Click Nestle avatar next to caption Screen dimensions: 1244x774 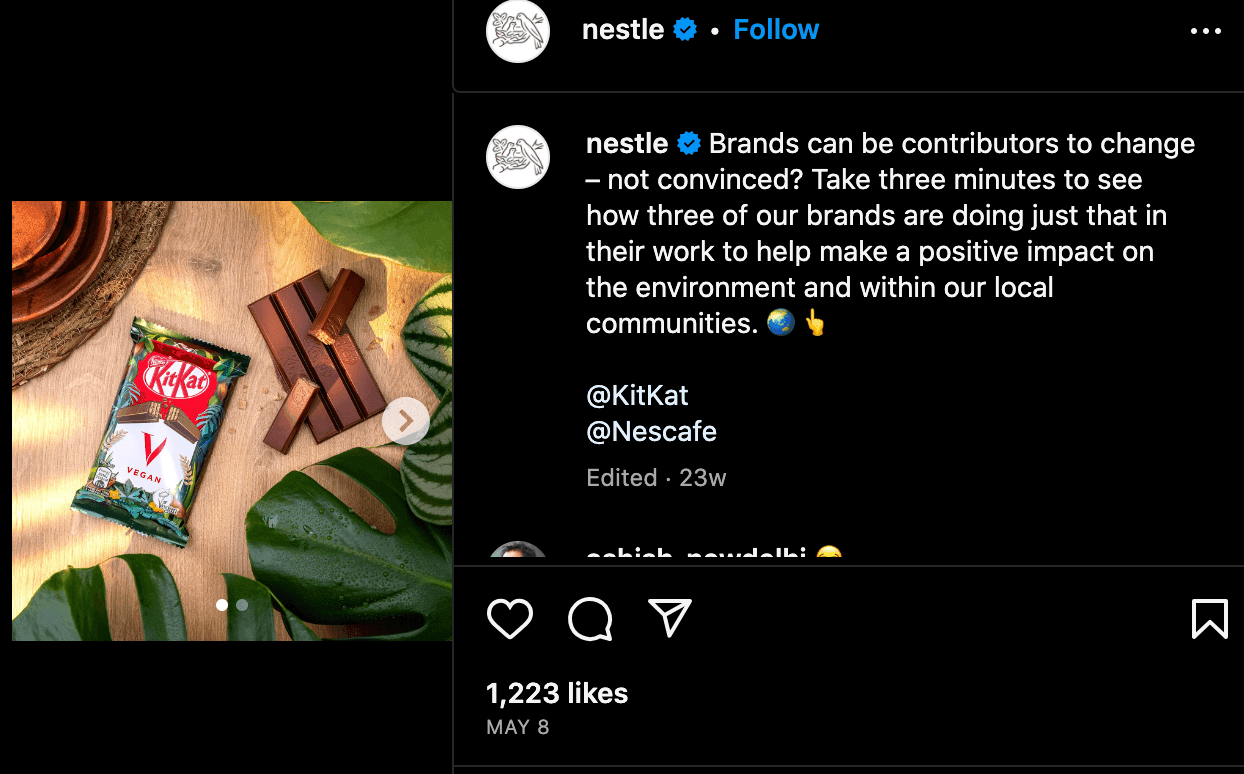click(518, 157)
